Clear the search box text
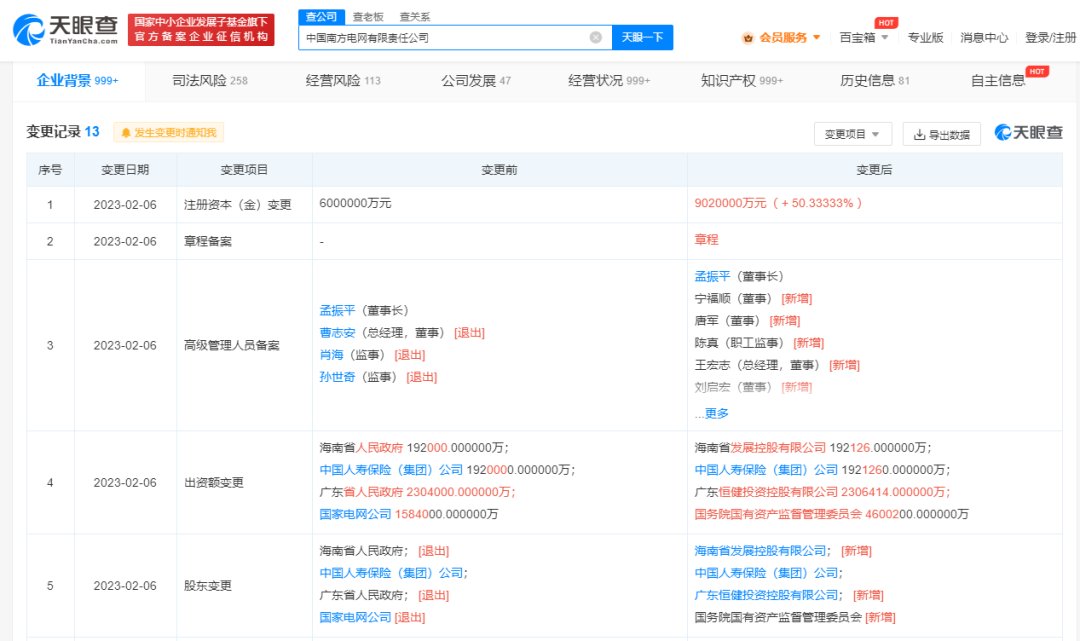This screenshot has width=1080, height=641. tap(596, 37)
